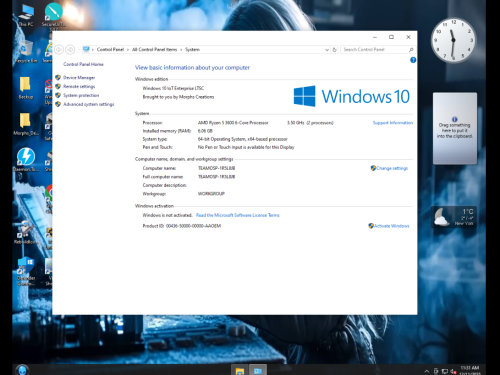Open the Backup folder on desktop
Screen dimensions: 500x375
point(25,88)
